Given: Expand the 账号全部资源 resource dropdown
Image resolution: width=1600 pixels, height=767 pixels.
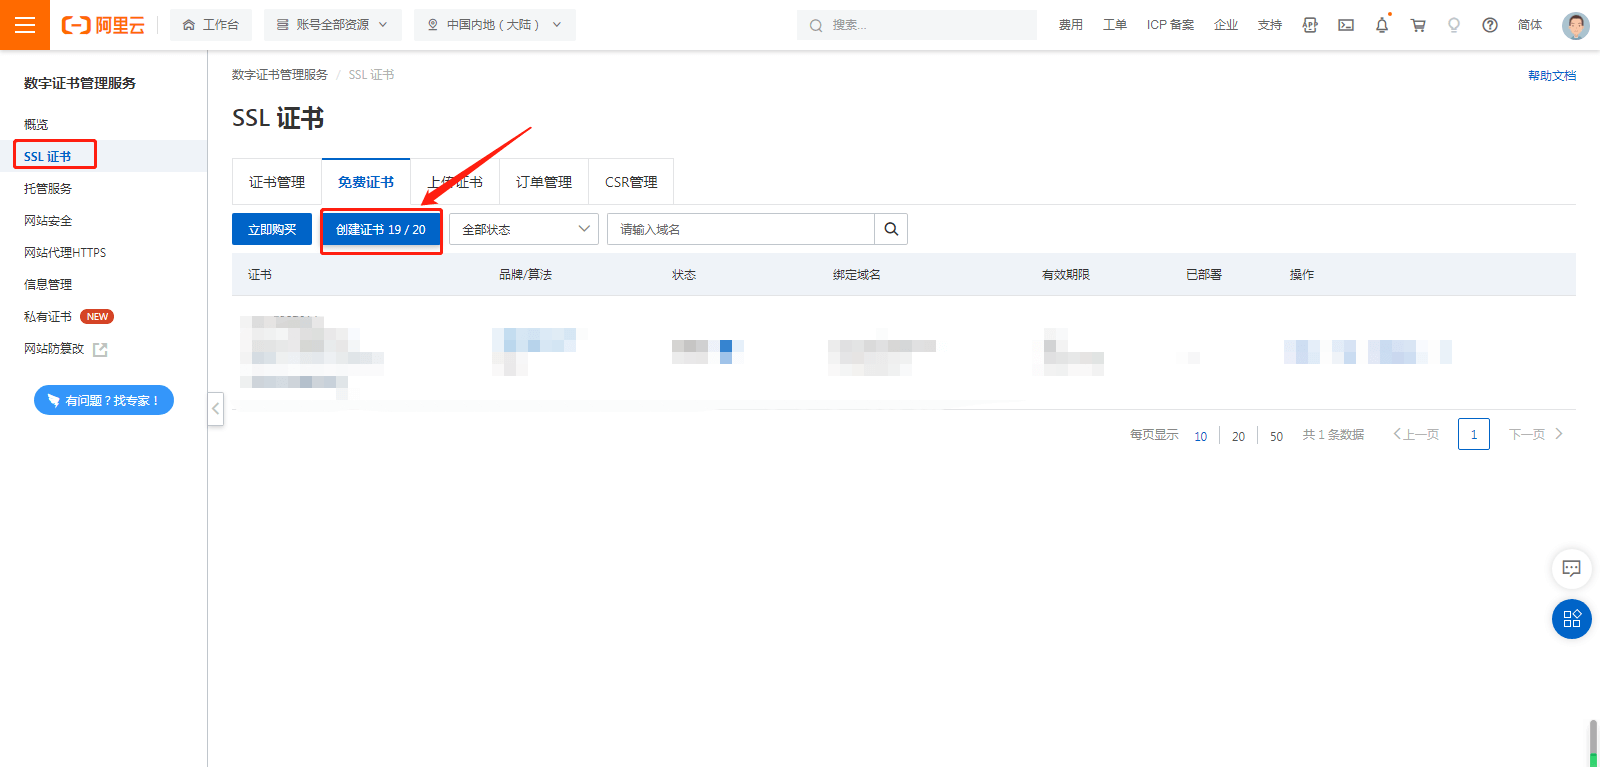Looking at the screenshot, I should 332,25.
